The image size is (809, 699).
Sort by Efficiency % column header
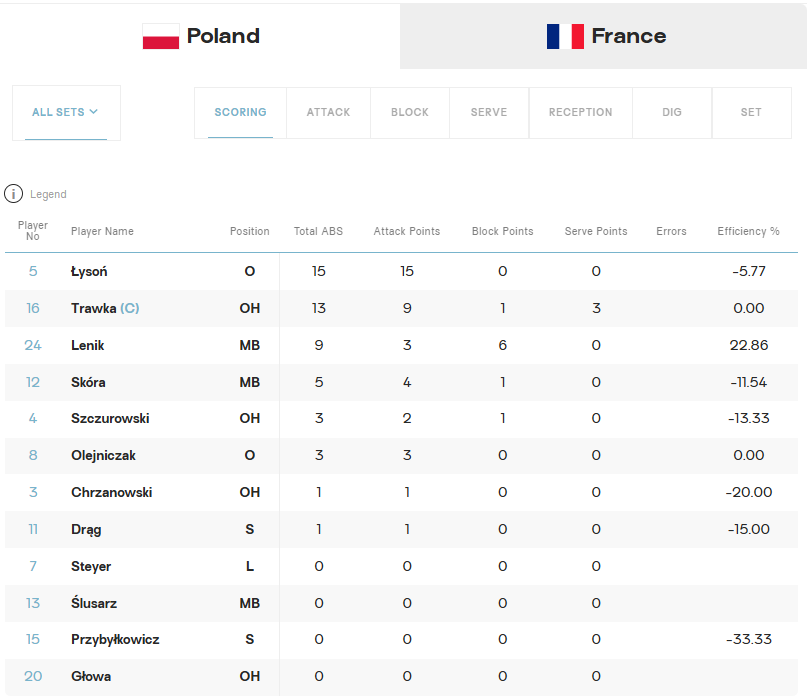pyautogui.click(x=748, y=231)
